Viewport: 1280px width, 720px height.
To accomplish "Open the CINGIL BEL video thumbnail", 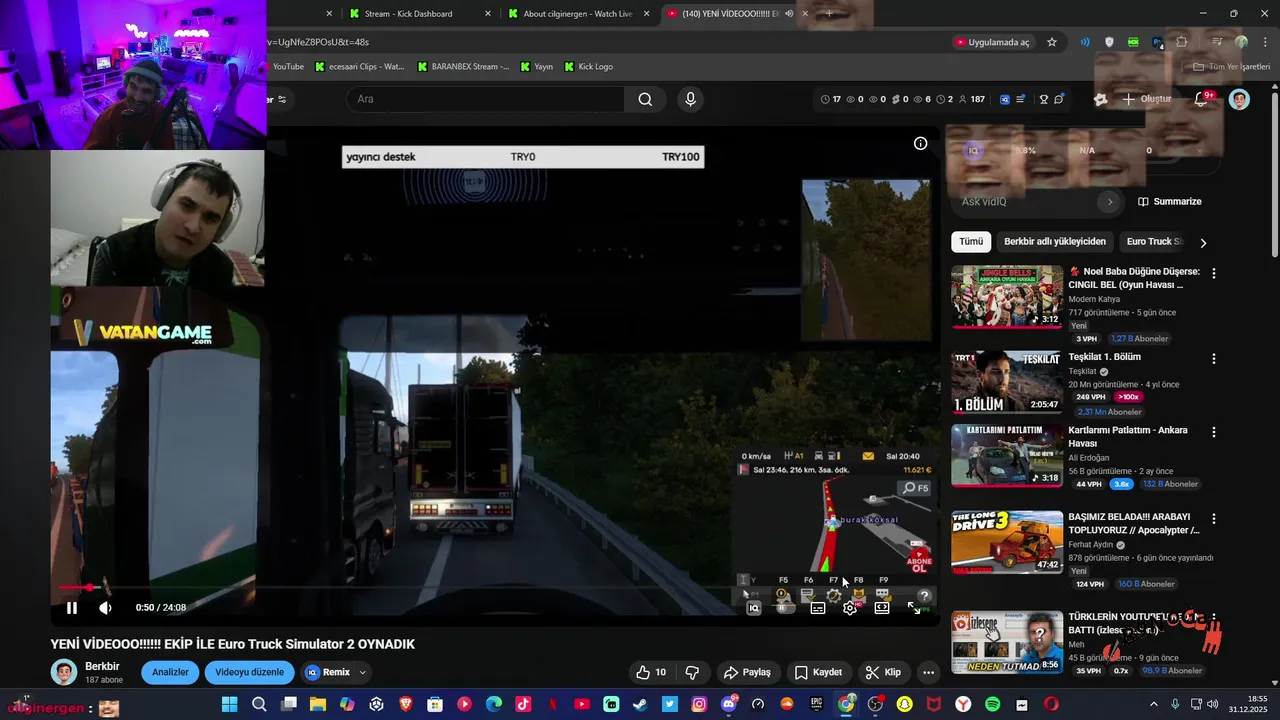I will (x=1007, y=296).
